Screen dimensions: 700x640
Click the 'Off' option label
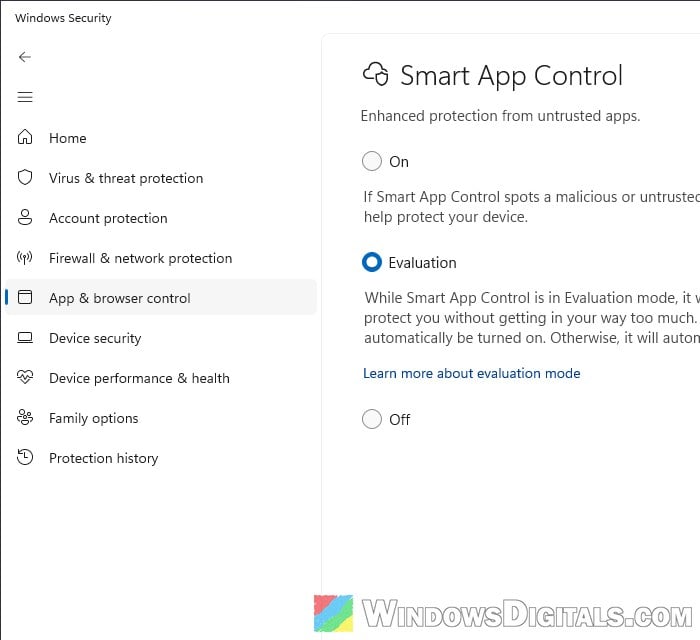point(400,420)
